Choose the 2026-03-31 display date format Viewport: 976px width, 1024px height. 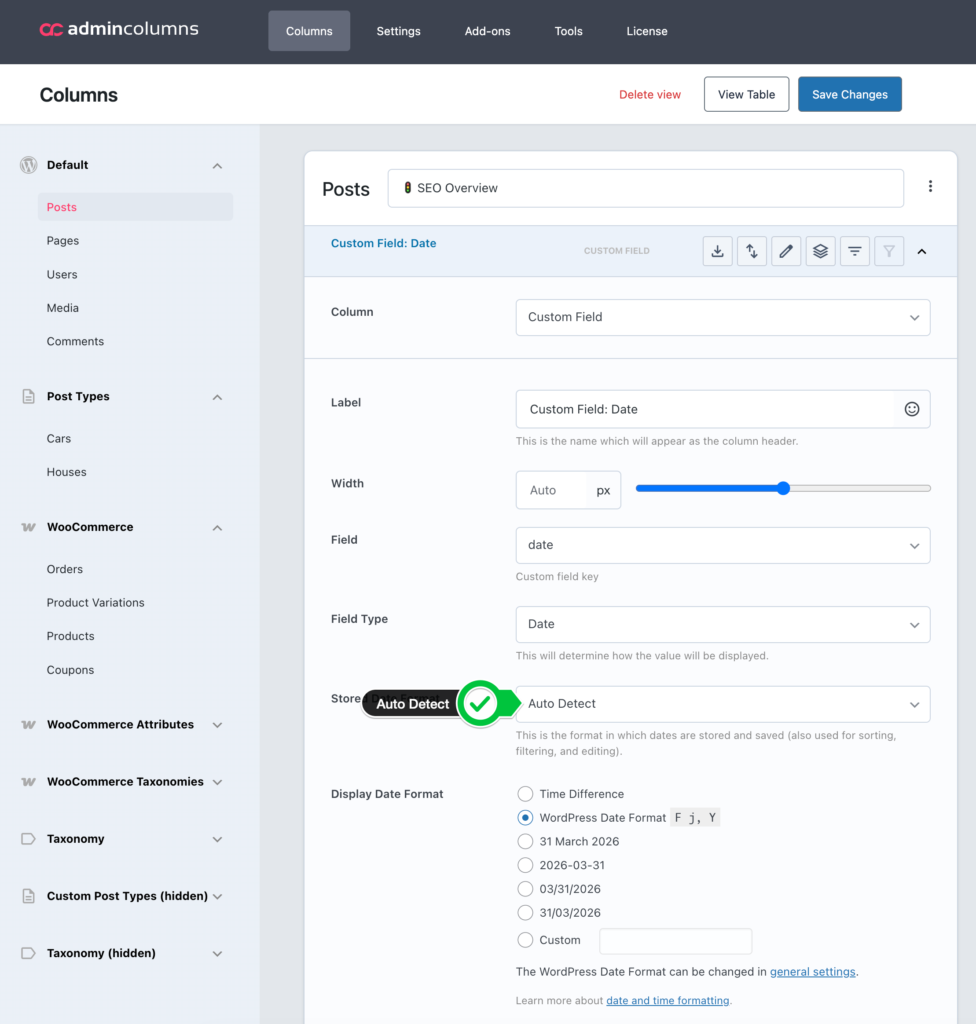tap(525, 865)
